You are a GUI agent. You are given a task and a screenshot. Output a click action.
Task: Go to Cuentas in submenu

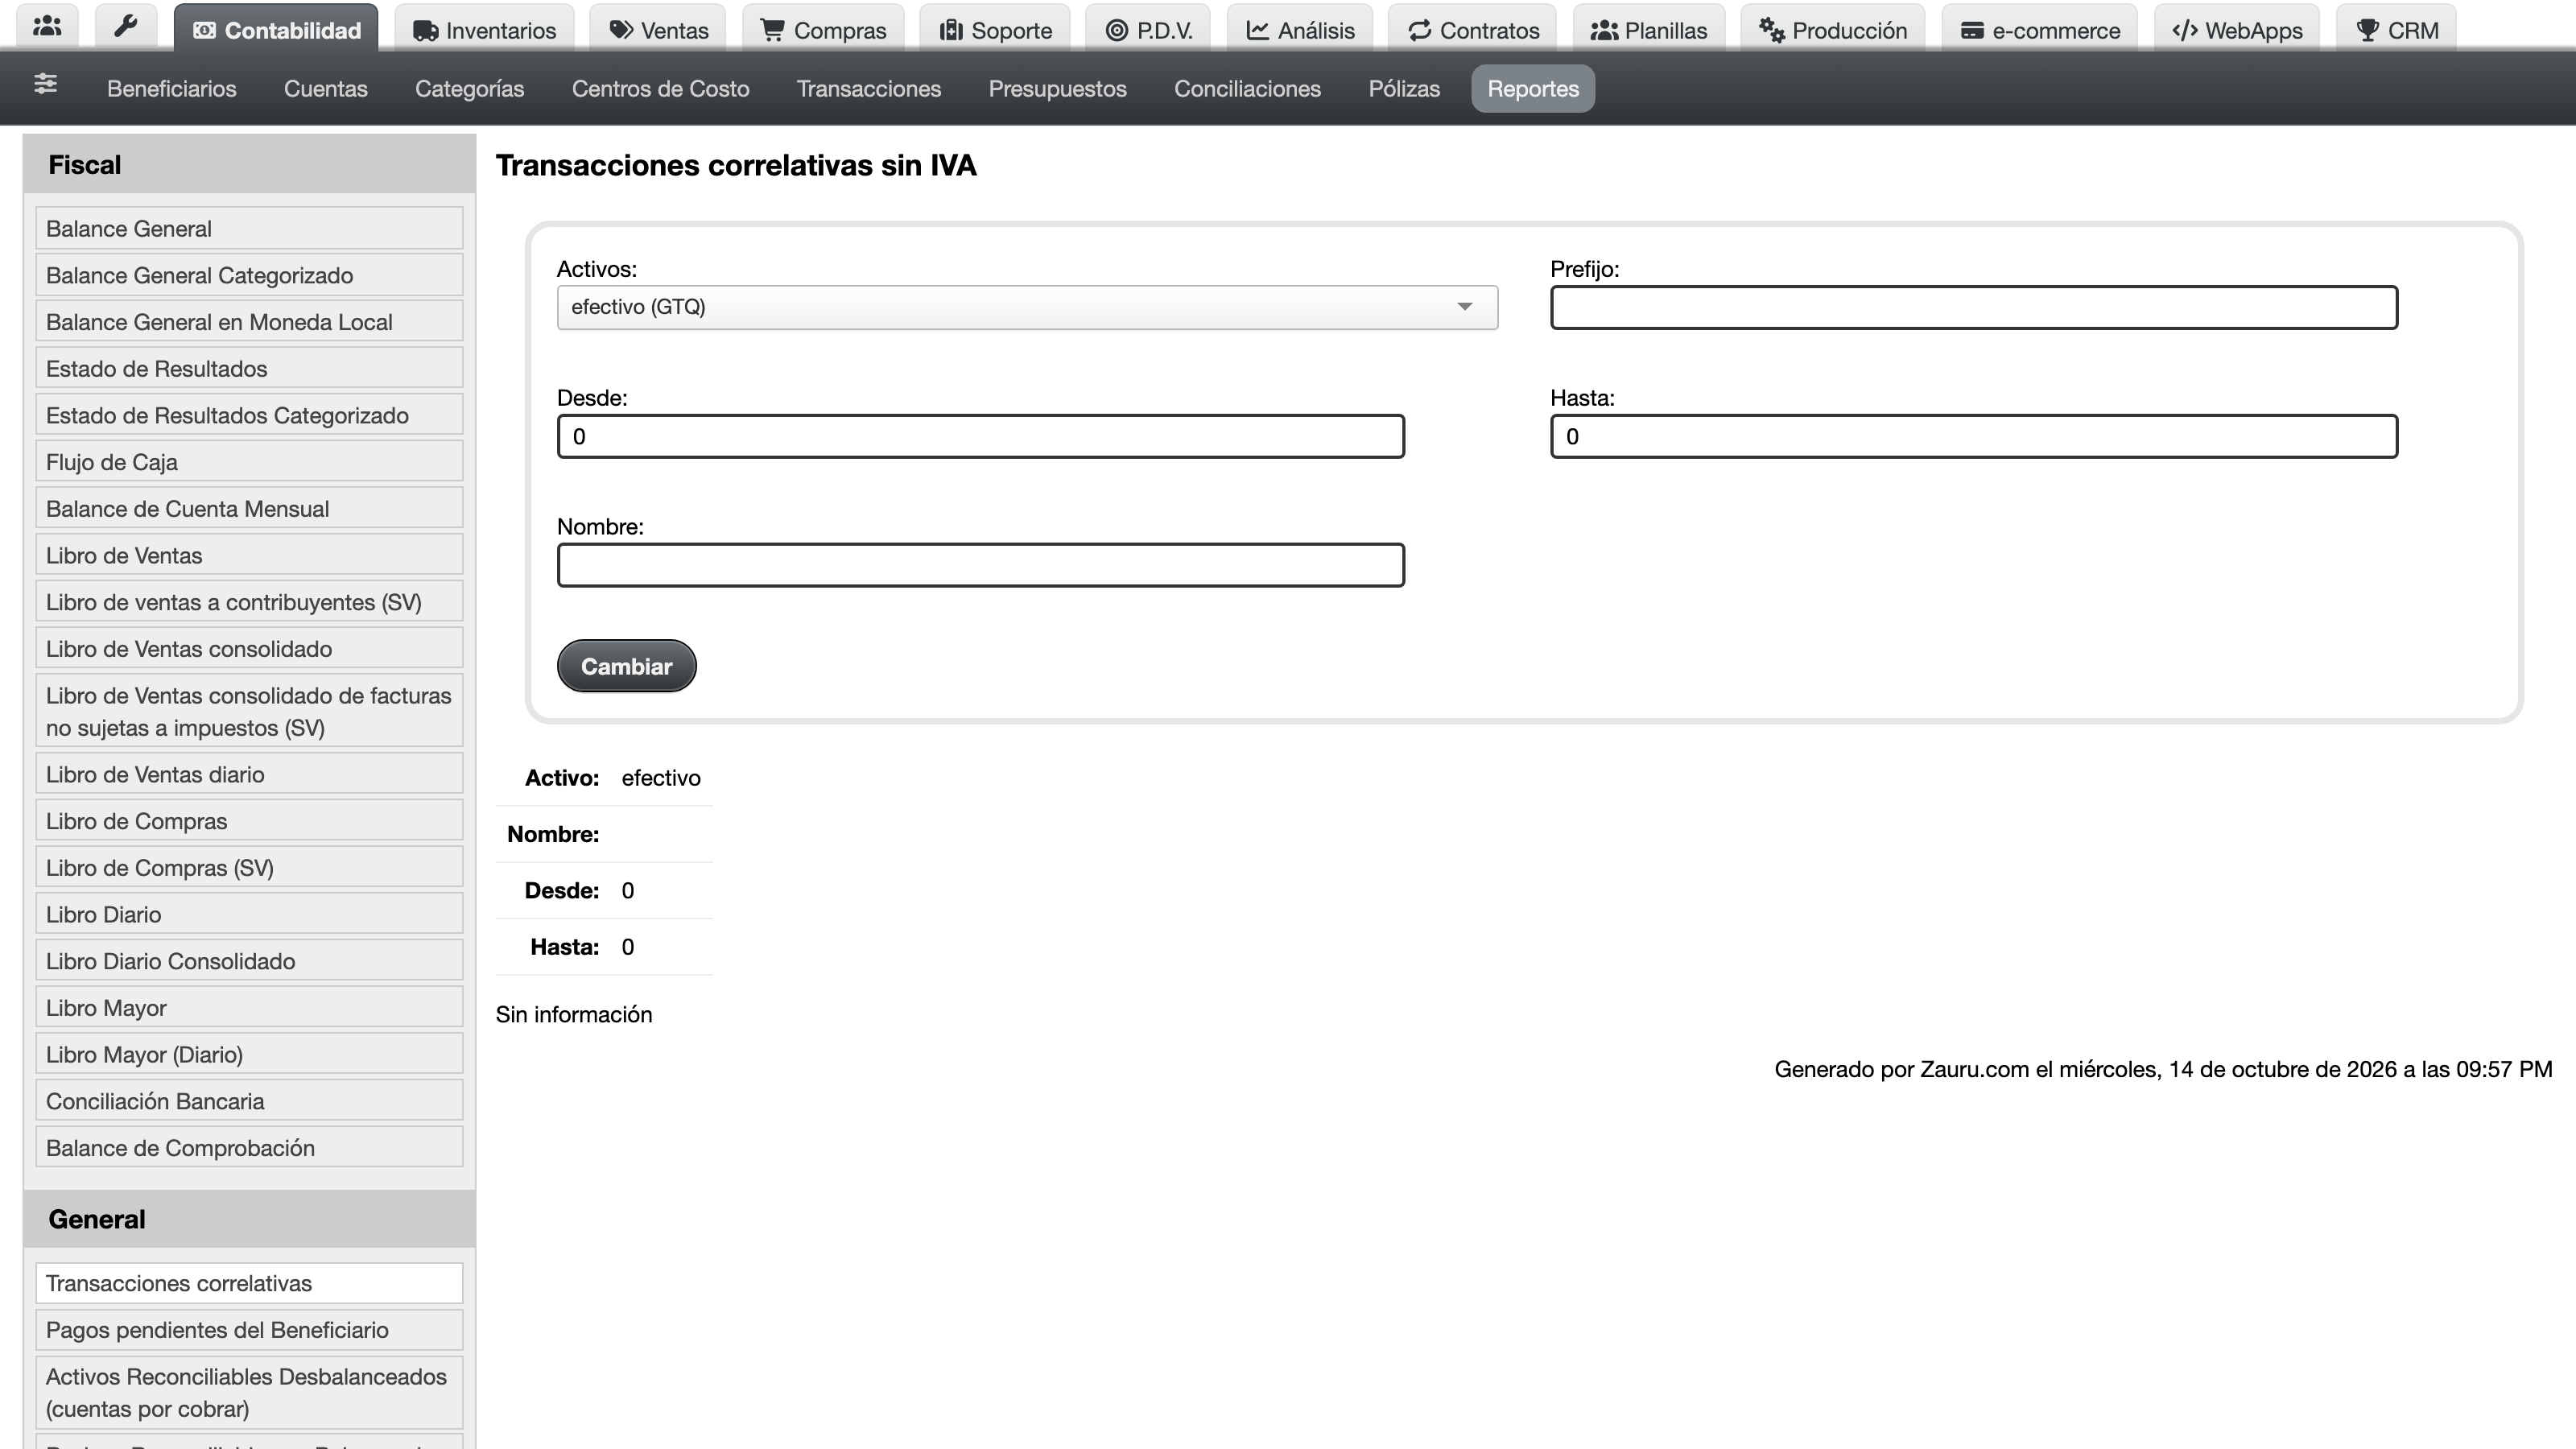pos(326,89)
